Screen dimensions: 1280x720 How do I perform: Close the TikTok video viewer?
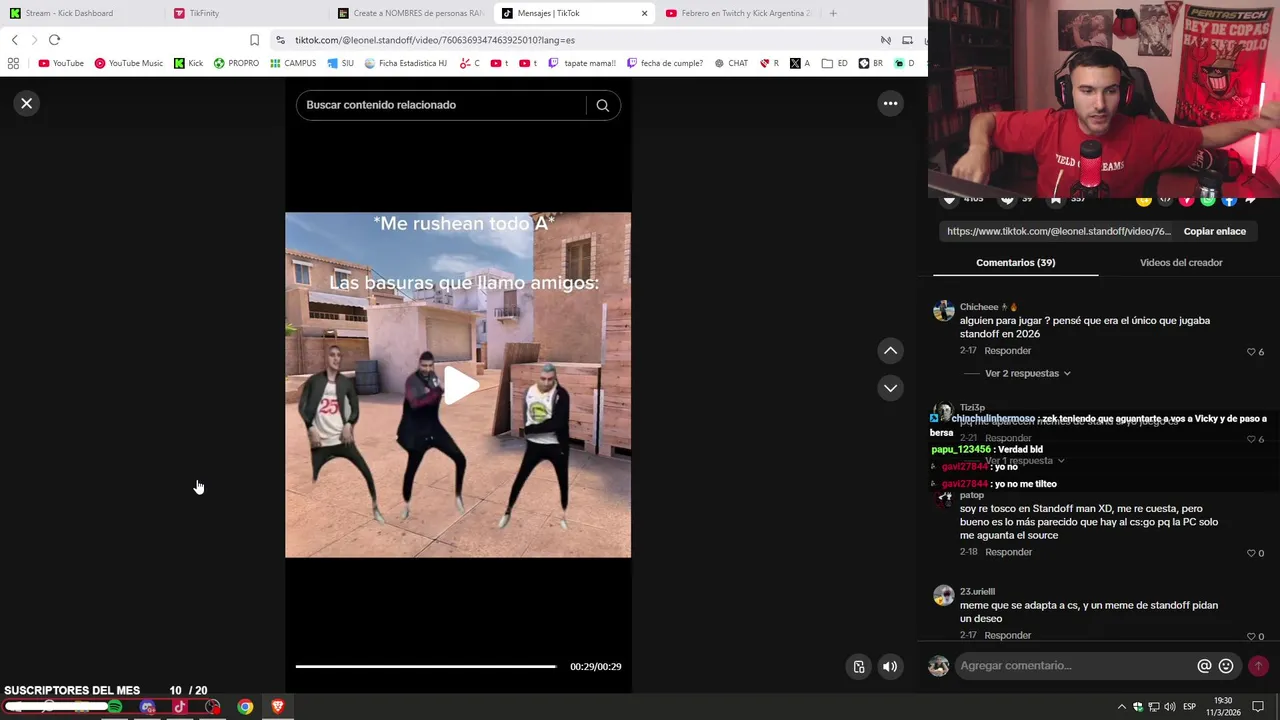27,103
